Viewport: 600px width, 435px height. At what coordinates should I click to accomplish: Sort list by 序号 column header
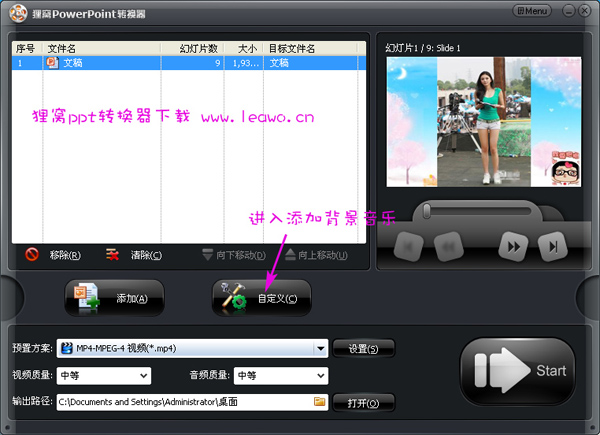27,49
